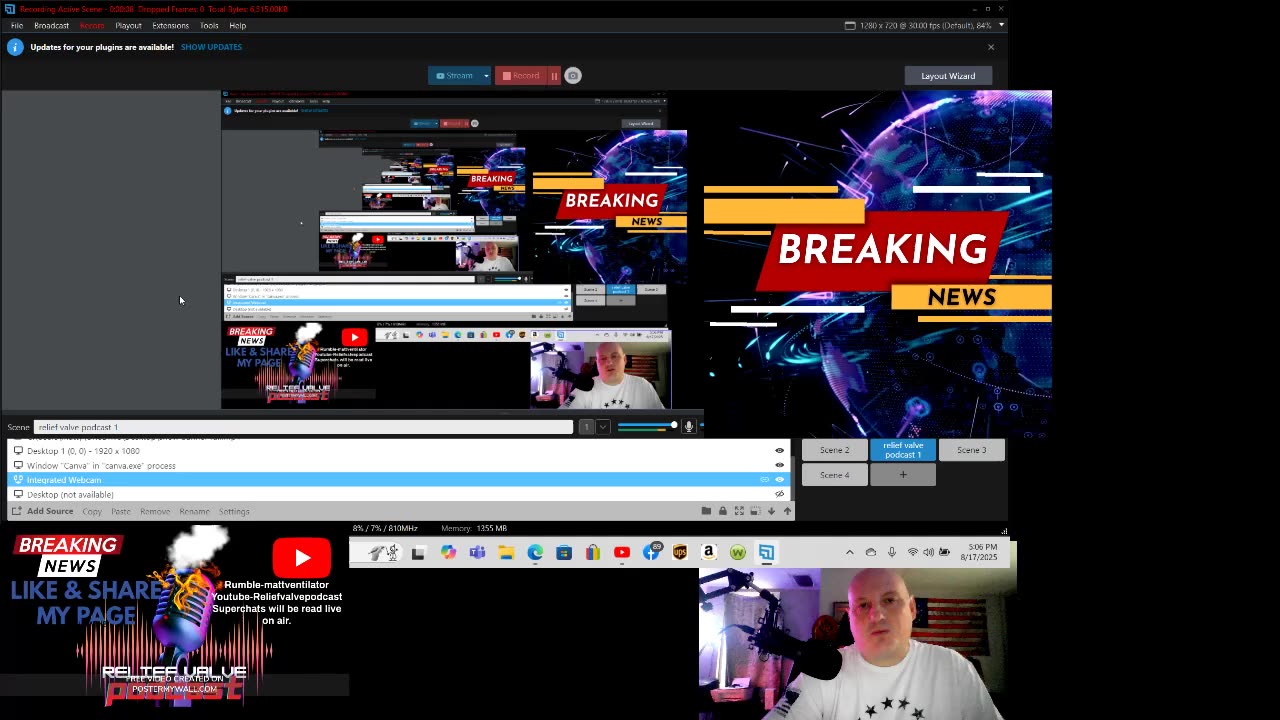Image resolution: width=1280 pixels, height=720 pixels.
Task: Click the tray microphone icon
Action: [891, 552]
